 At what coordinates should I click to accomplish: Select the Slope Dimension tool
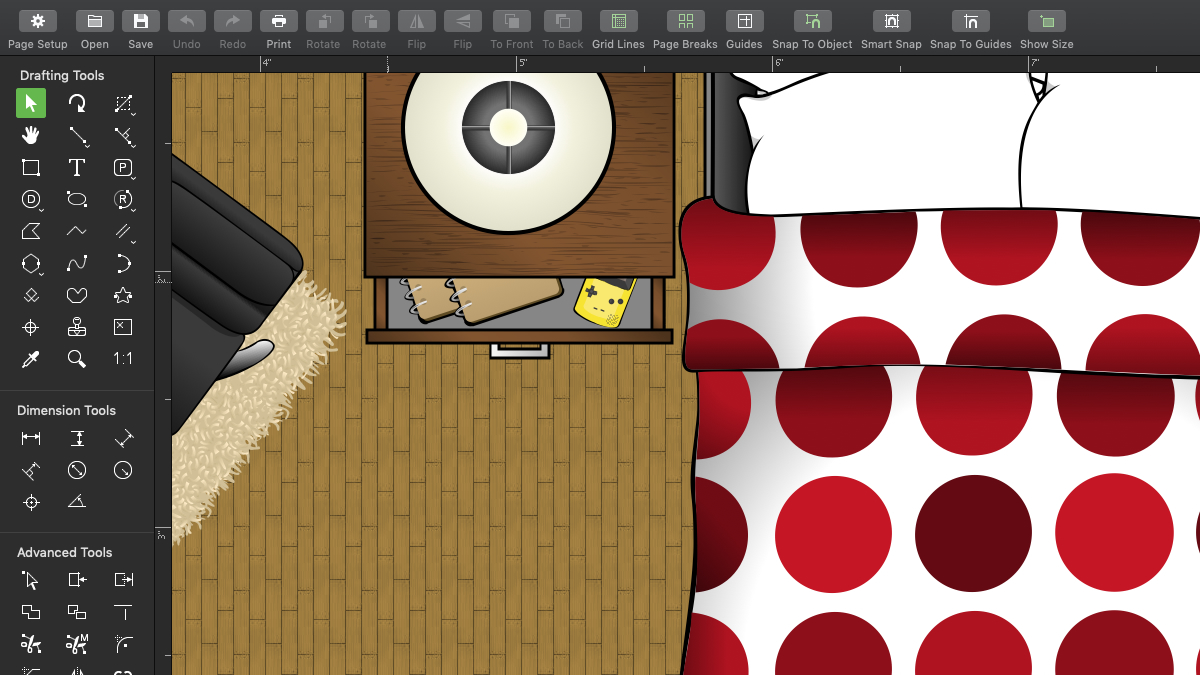coord(123,438)
